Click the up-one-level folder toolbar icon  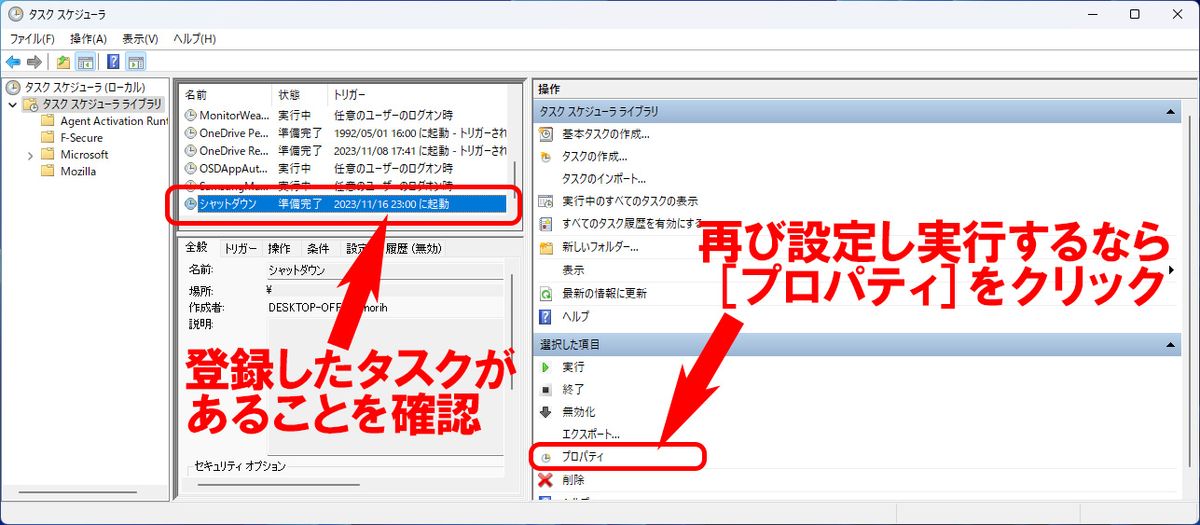[x=63, y=62]
